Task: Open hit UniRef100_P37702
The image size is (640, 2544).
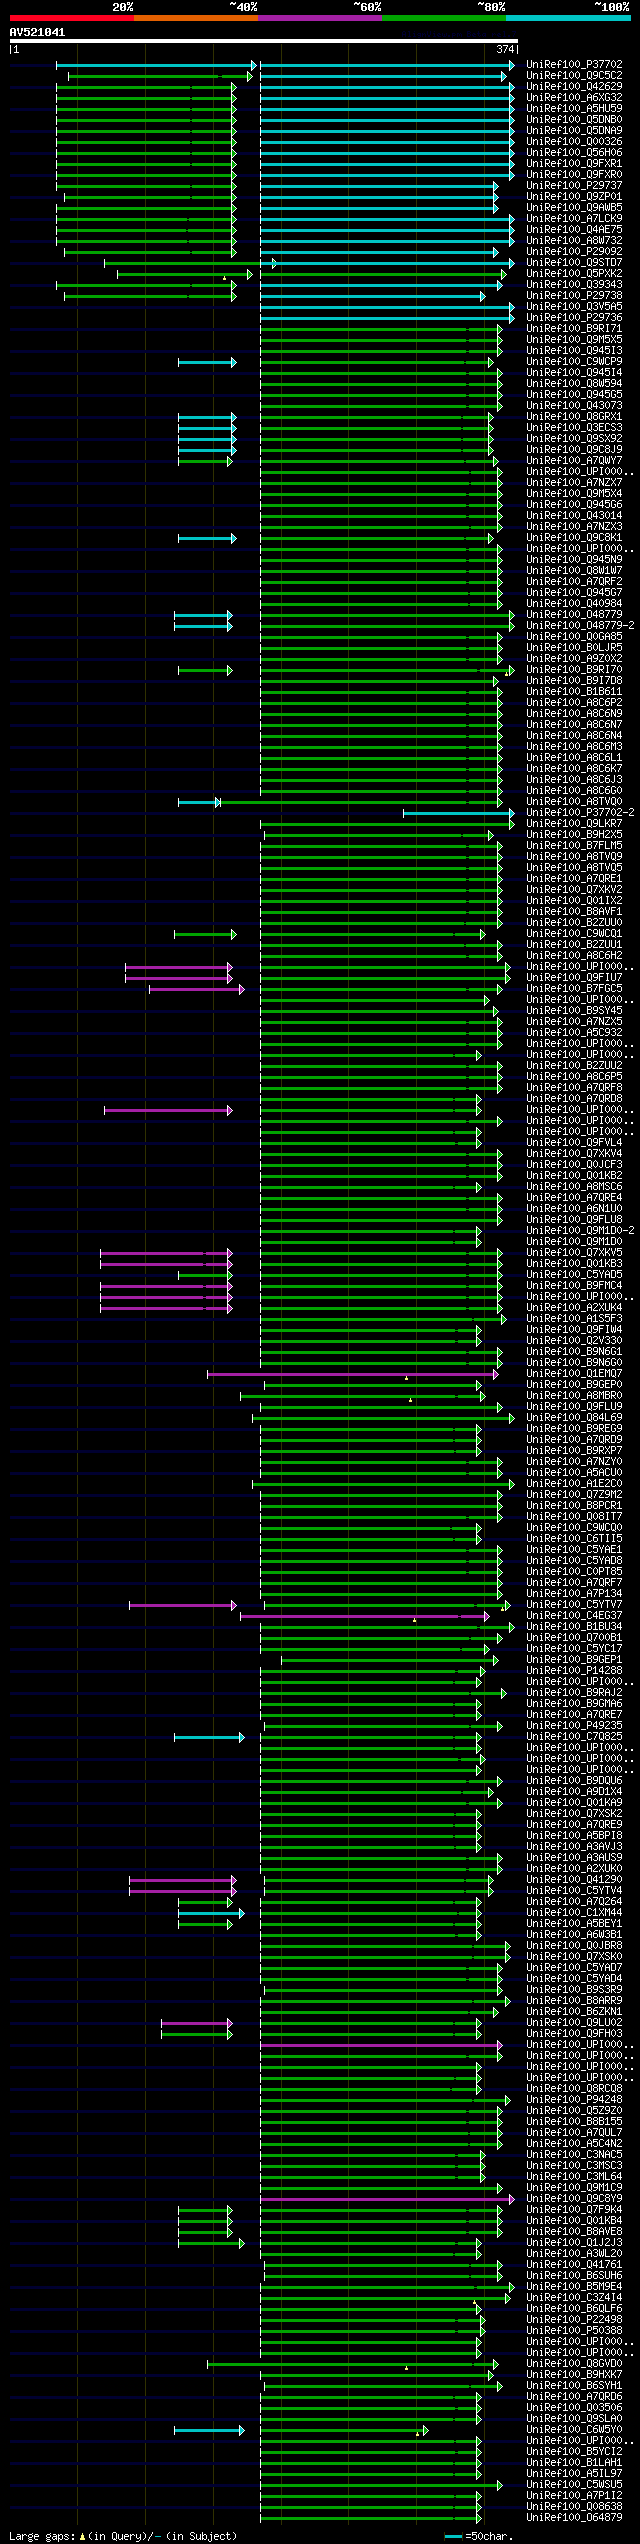Action: pos(574,64)
